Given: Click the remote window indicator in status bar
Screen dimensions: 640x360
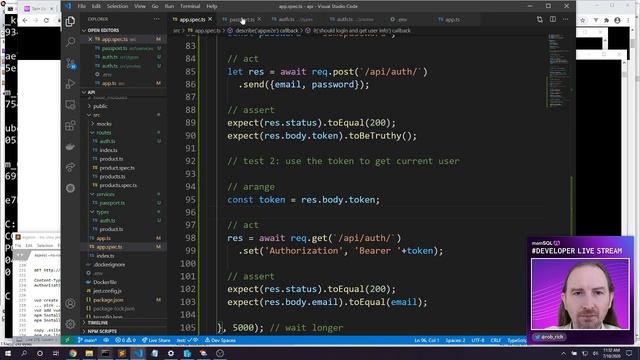Looking at the screenshot, I should click(x=68, y=340).
